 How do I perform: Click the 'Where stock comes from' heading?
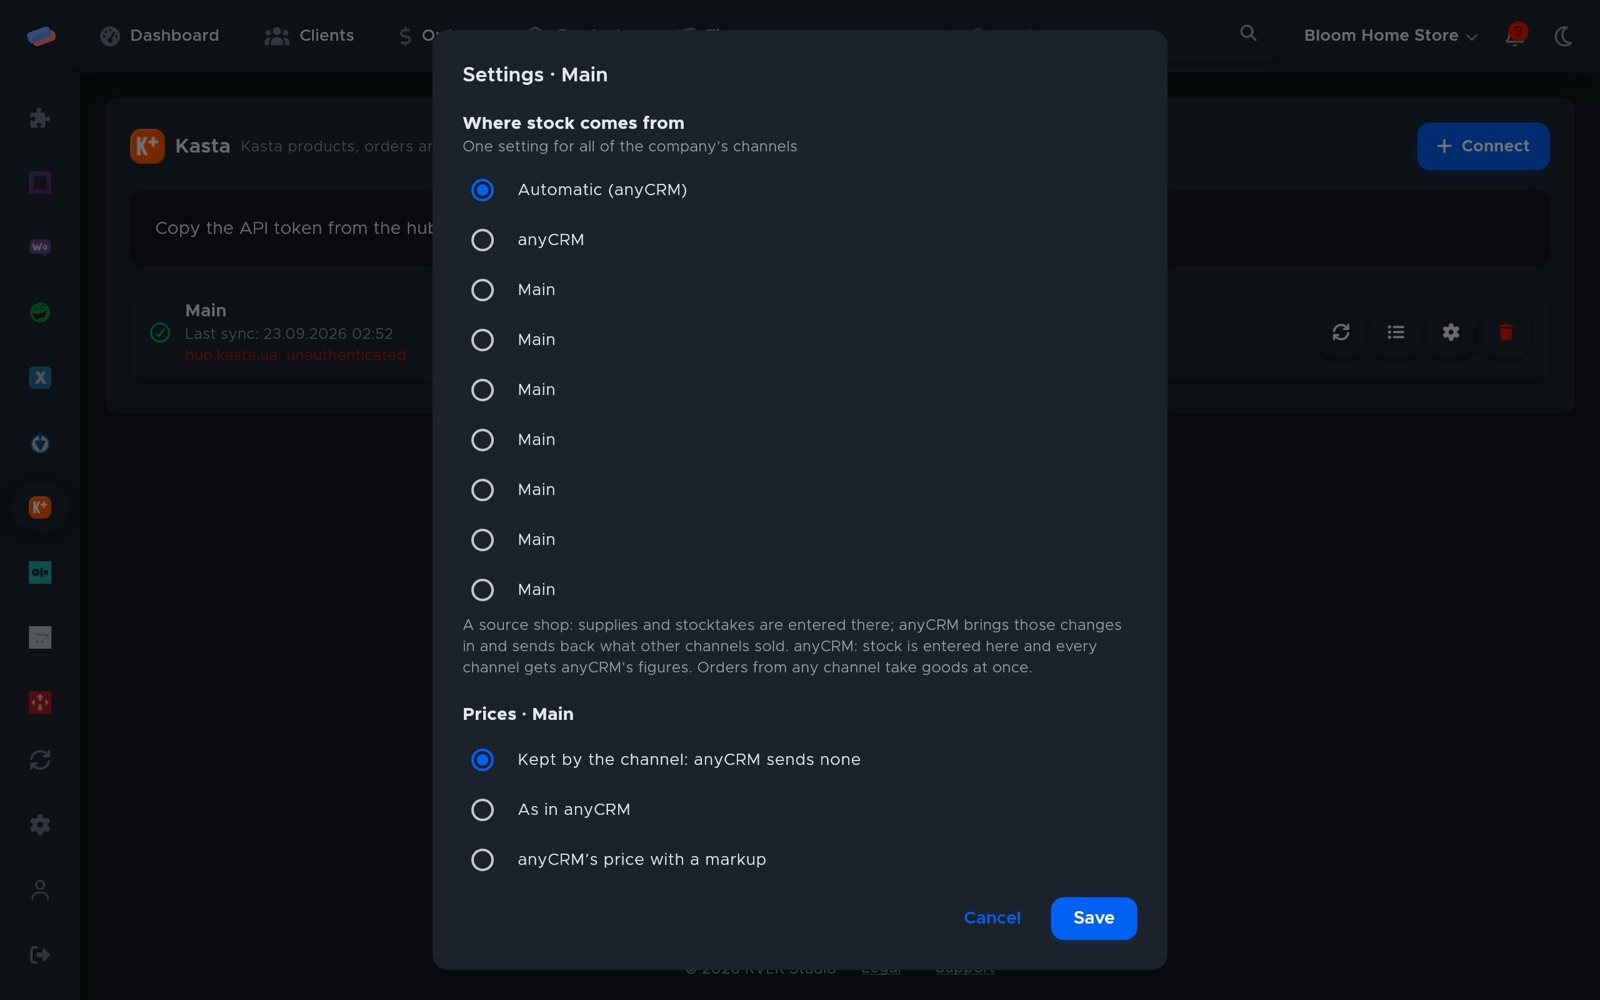[x=573, y=123]
